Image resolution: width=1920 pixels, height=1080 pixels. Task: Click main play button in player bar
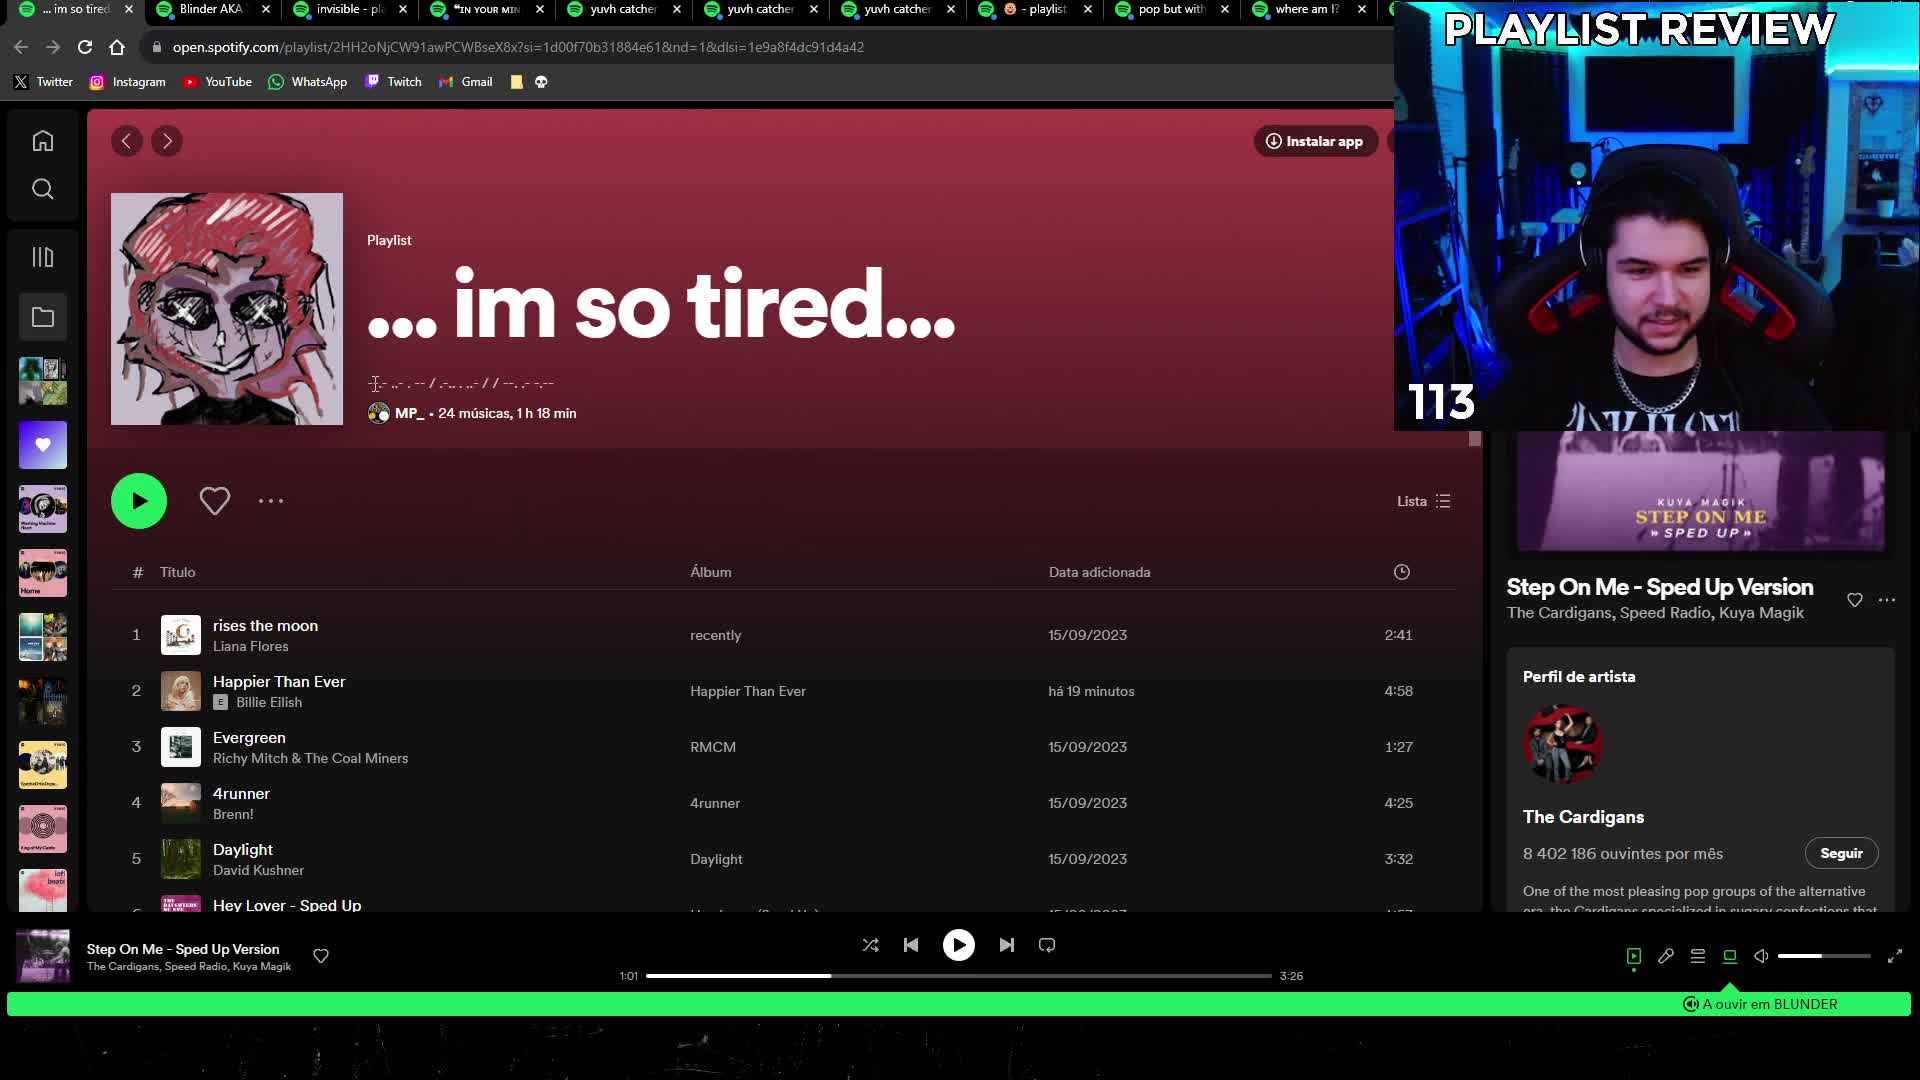coord(959,945)
